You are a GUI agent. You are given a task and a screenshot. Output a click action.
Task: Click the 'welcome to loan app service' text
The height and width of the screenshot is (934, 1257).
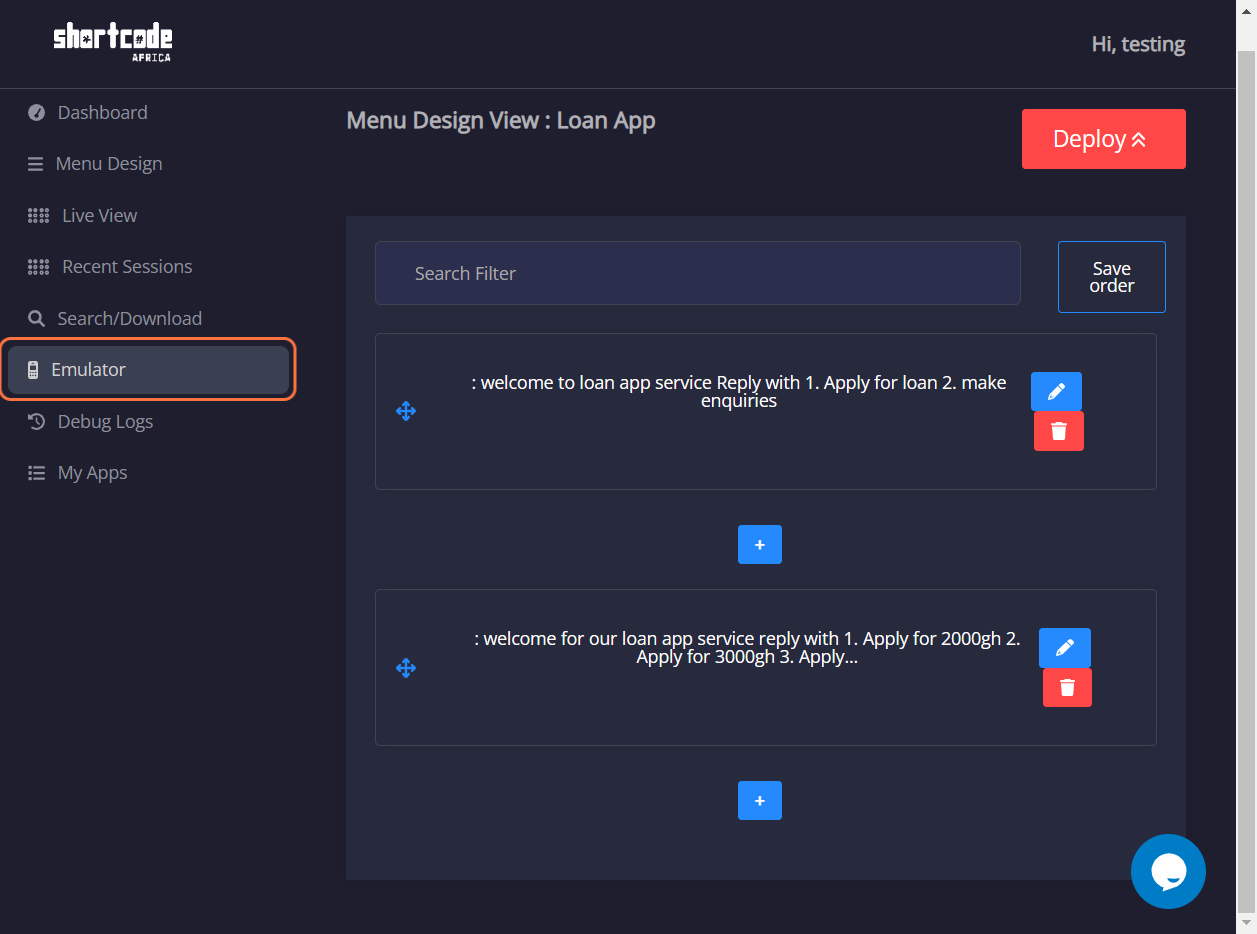click(x=739, y=392)
